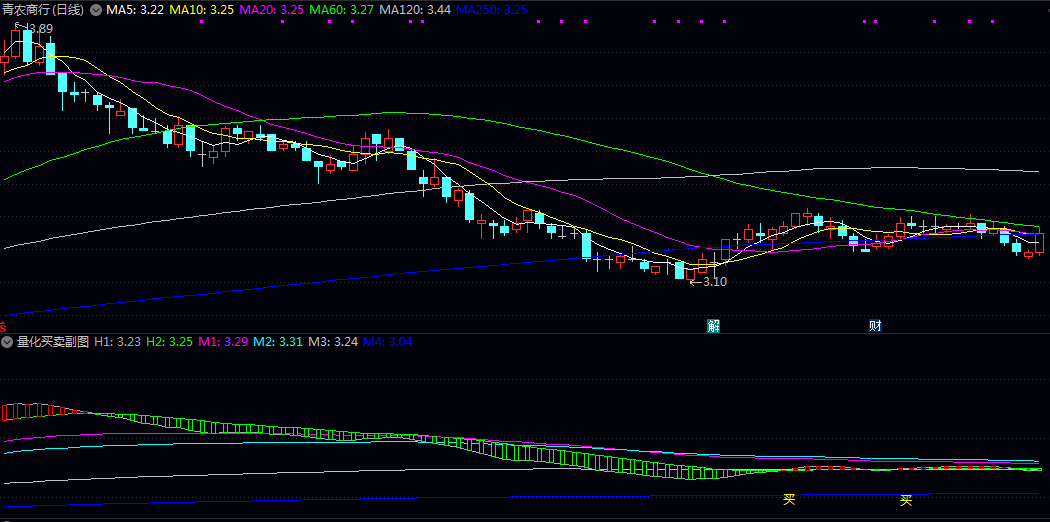Image resolution: width=1050 pixels, height=522 pixels.
Task: Select the MA5 moving average label
Action: (135, 9)
